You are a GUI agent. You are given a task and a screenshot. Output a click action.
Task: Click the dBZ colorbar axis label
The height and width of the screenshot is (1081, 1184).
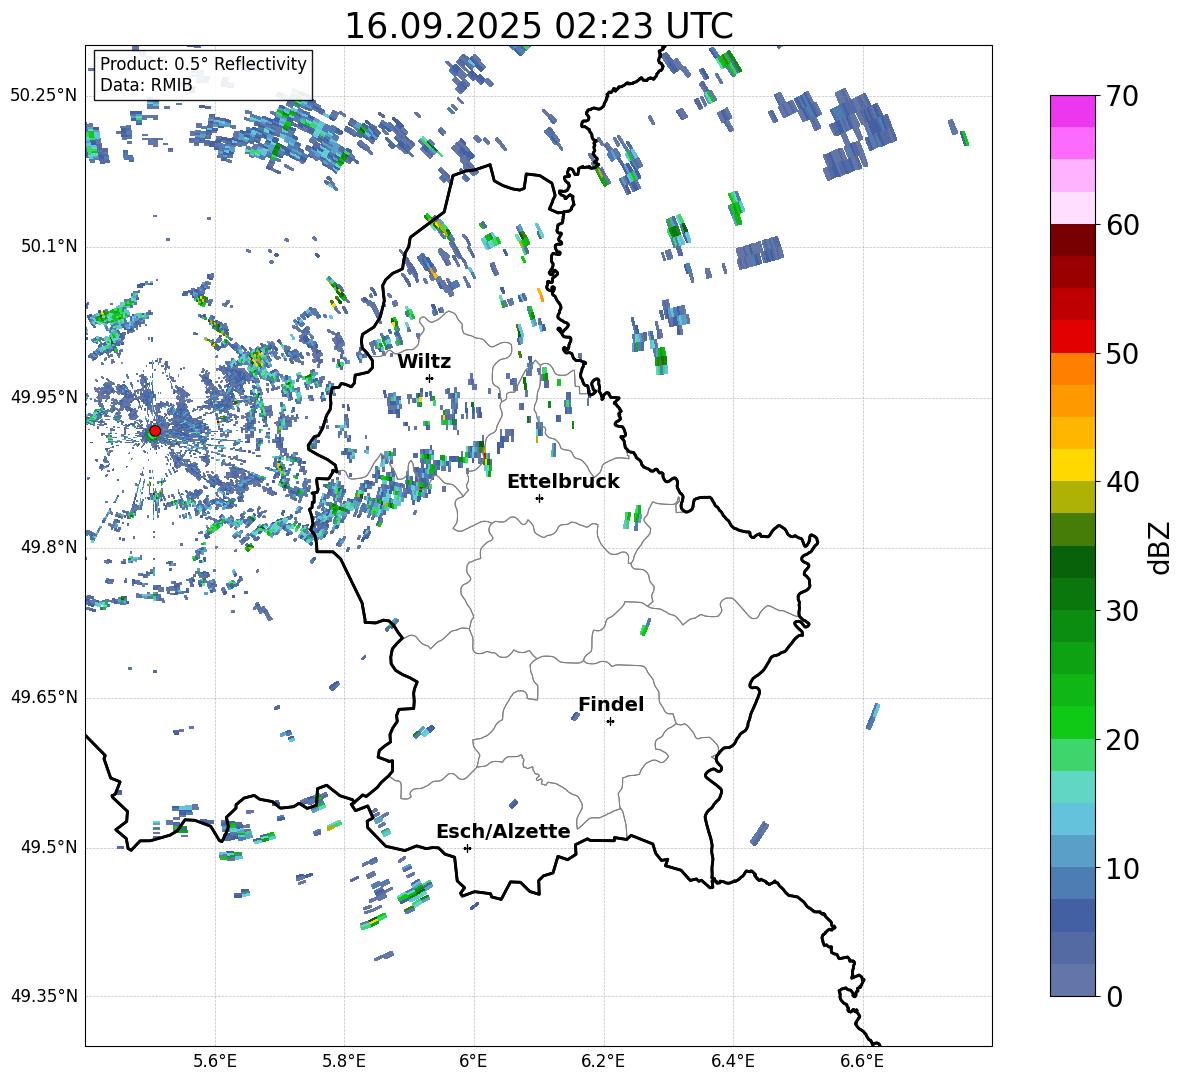point(1161,547)
